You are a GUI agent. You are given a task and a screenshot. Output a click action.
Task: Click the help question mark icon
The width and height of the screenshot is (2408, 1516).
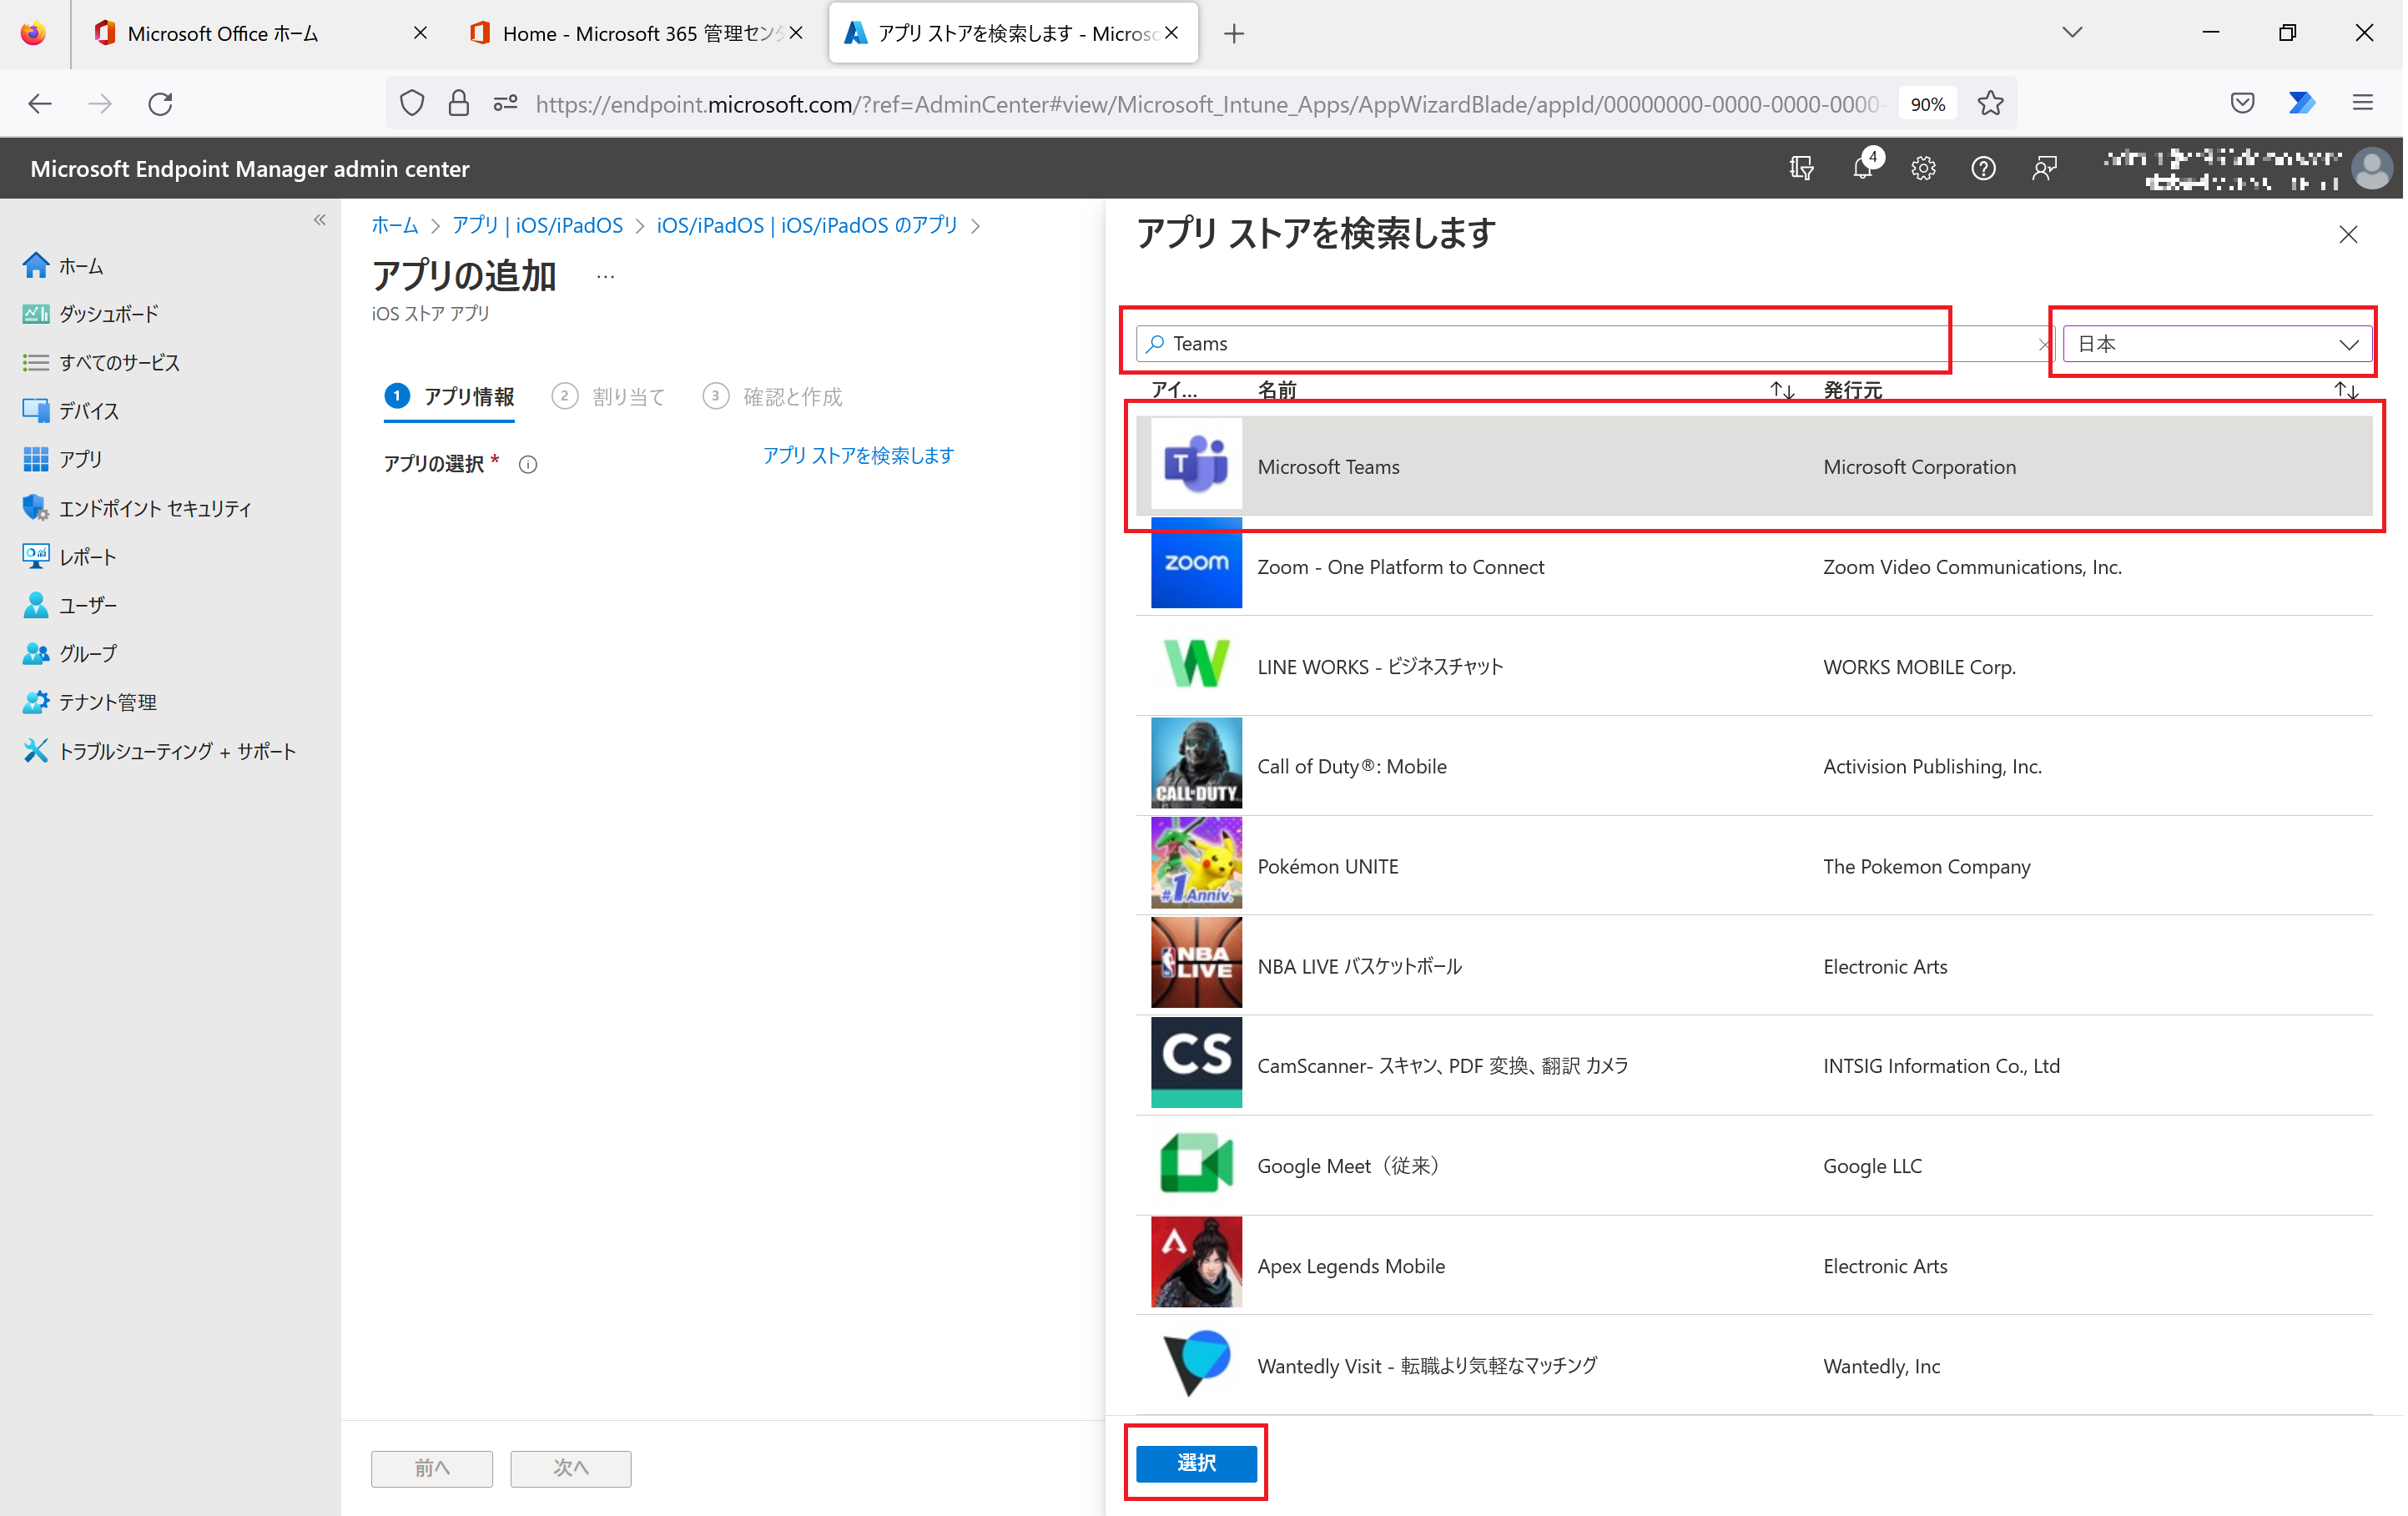[x=1983, y=168]
